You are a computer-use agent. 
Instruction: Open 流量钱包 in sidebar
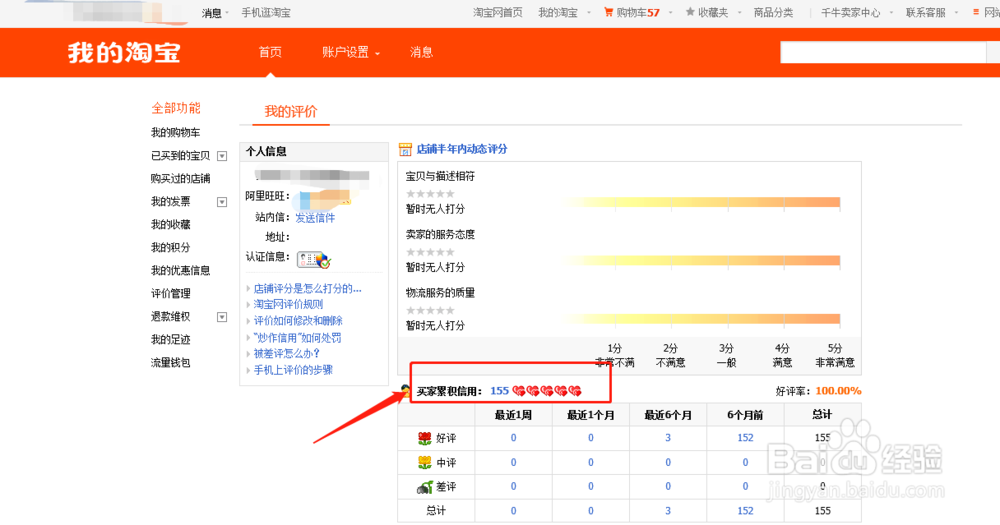click(170, 362)
